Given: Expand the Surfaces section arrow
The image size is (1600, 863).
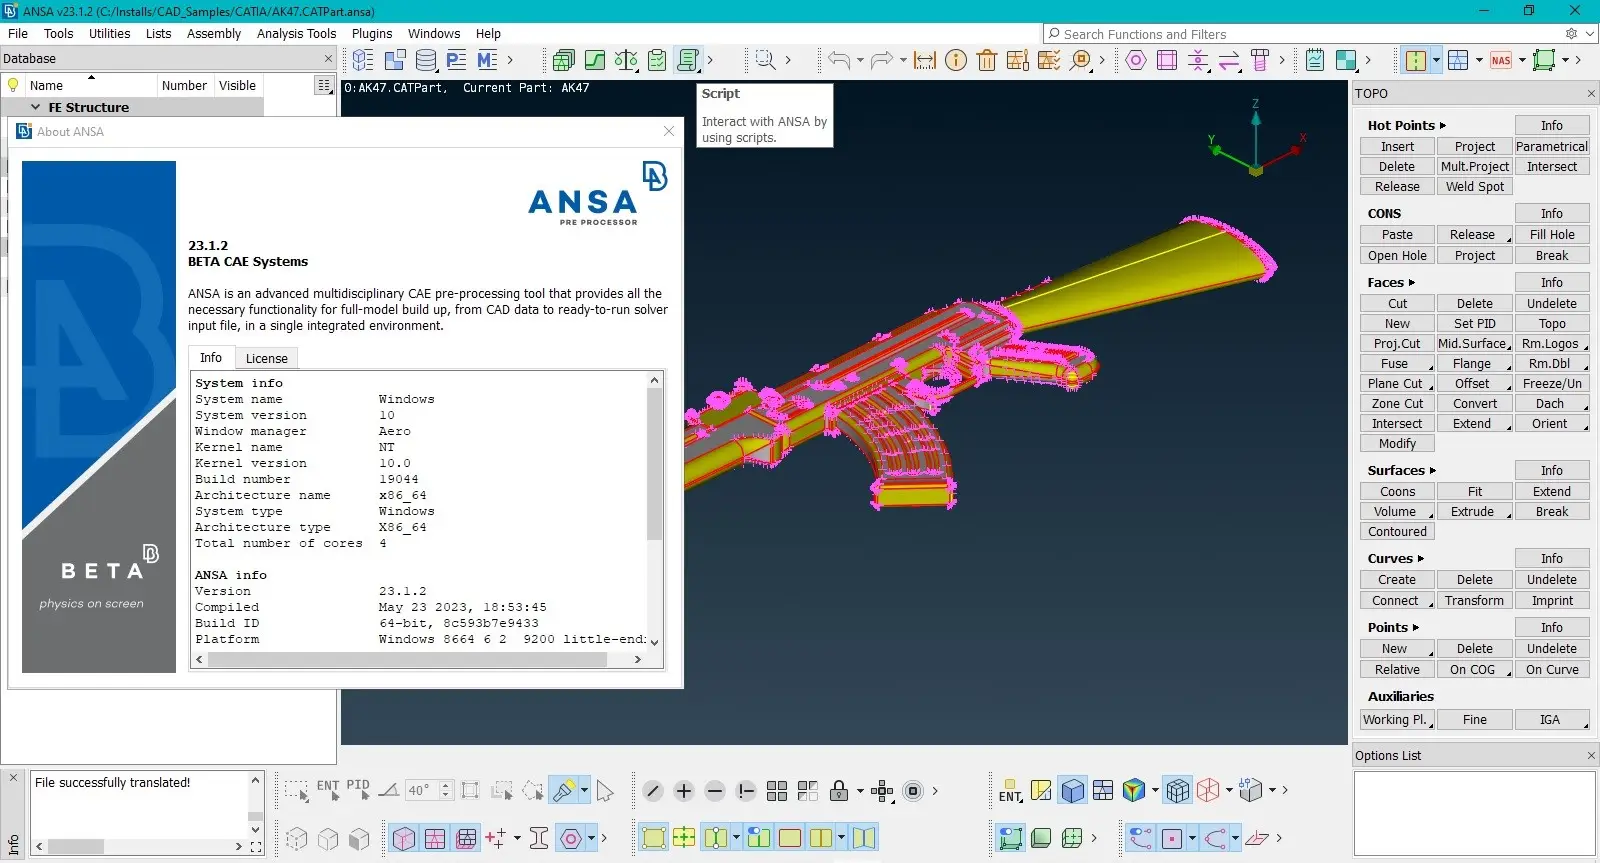Looking at the screenshot, I should (x=1433, y=471).
